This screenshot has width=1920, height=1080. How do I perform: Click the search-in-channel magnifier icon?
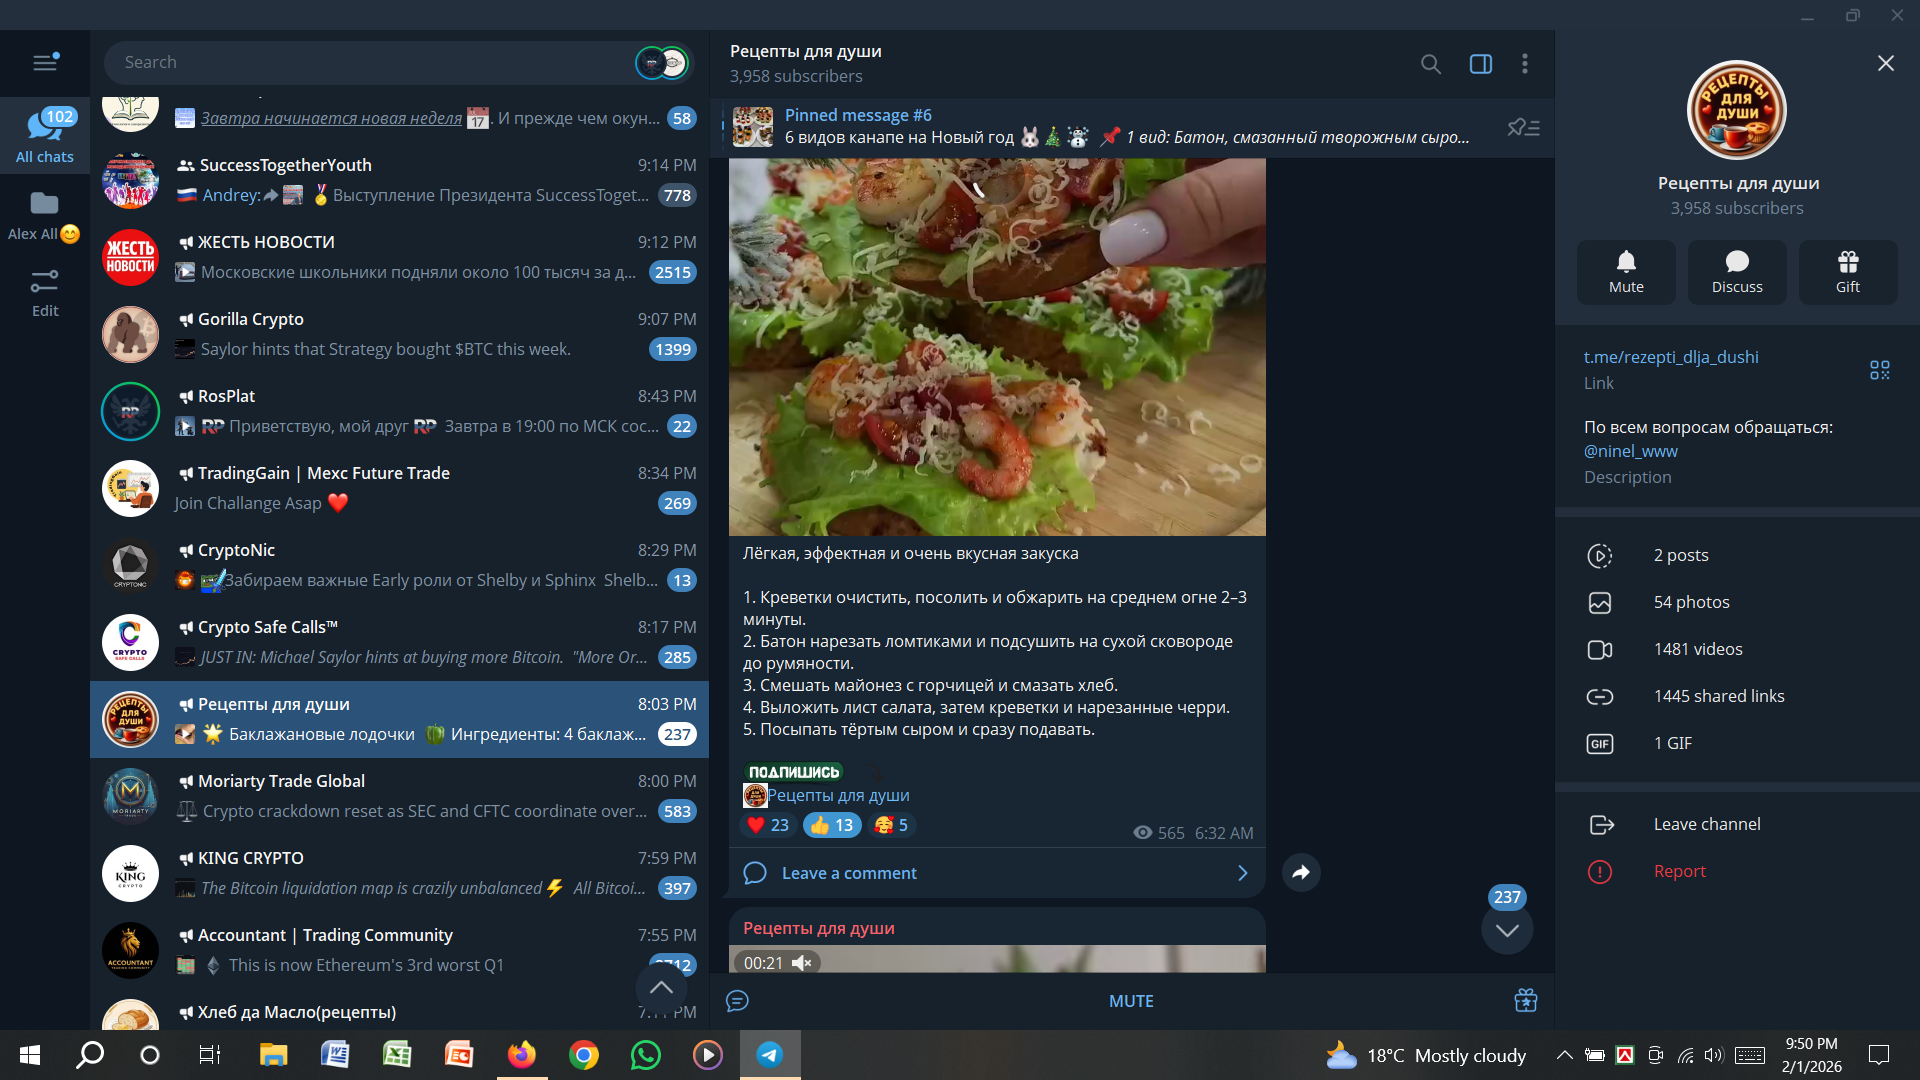click(x=1431, y=64)
